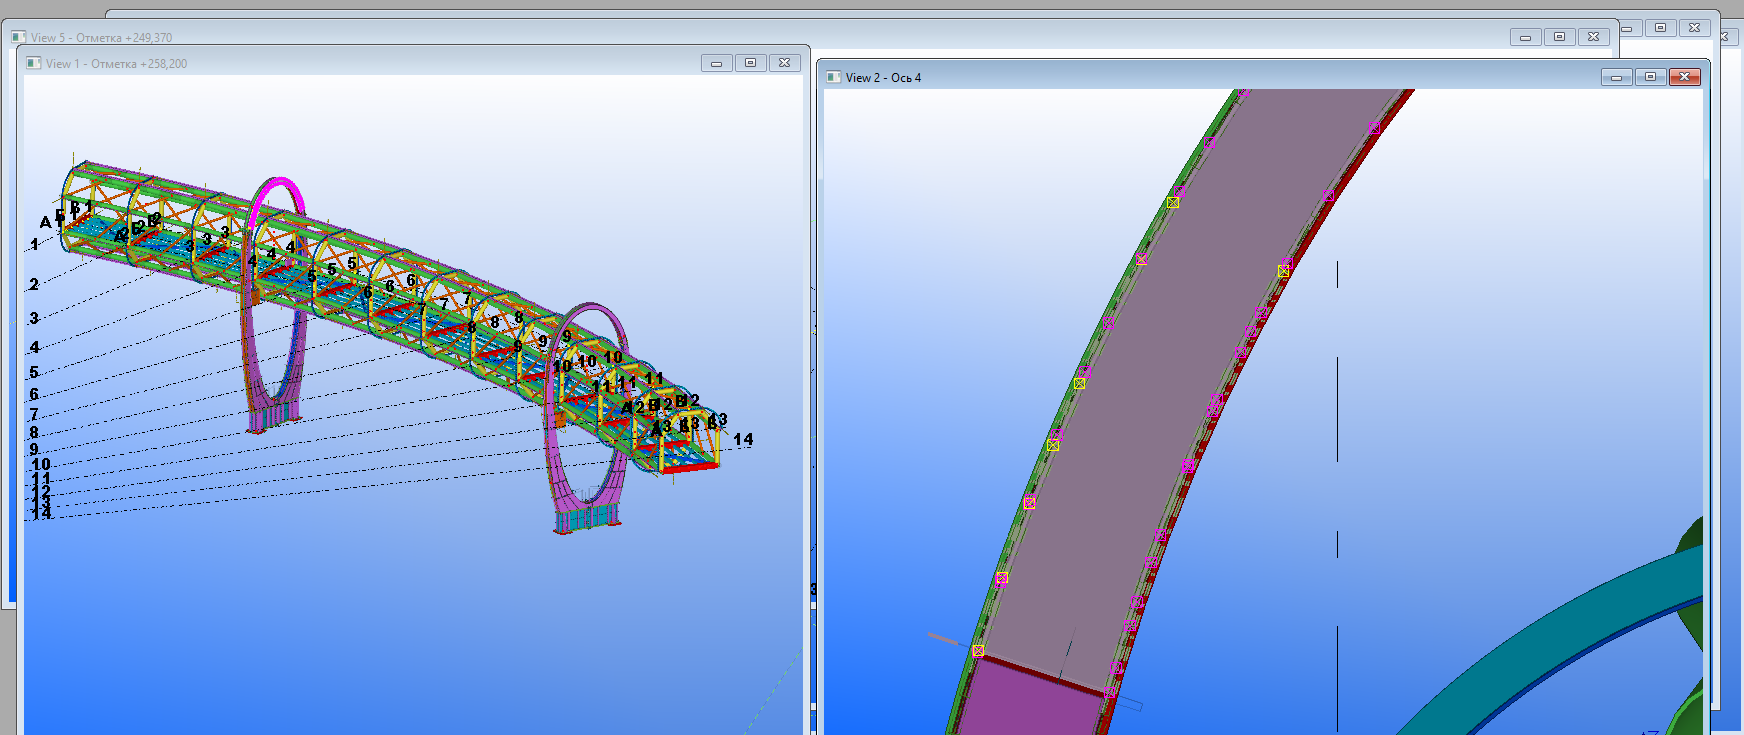
Task: Close the View 1 window
Action: [x=785, y=63]
